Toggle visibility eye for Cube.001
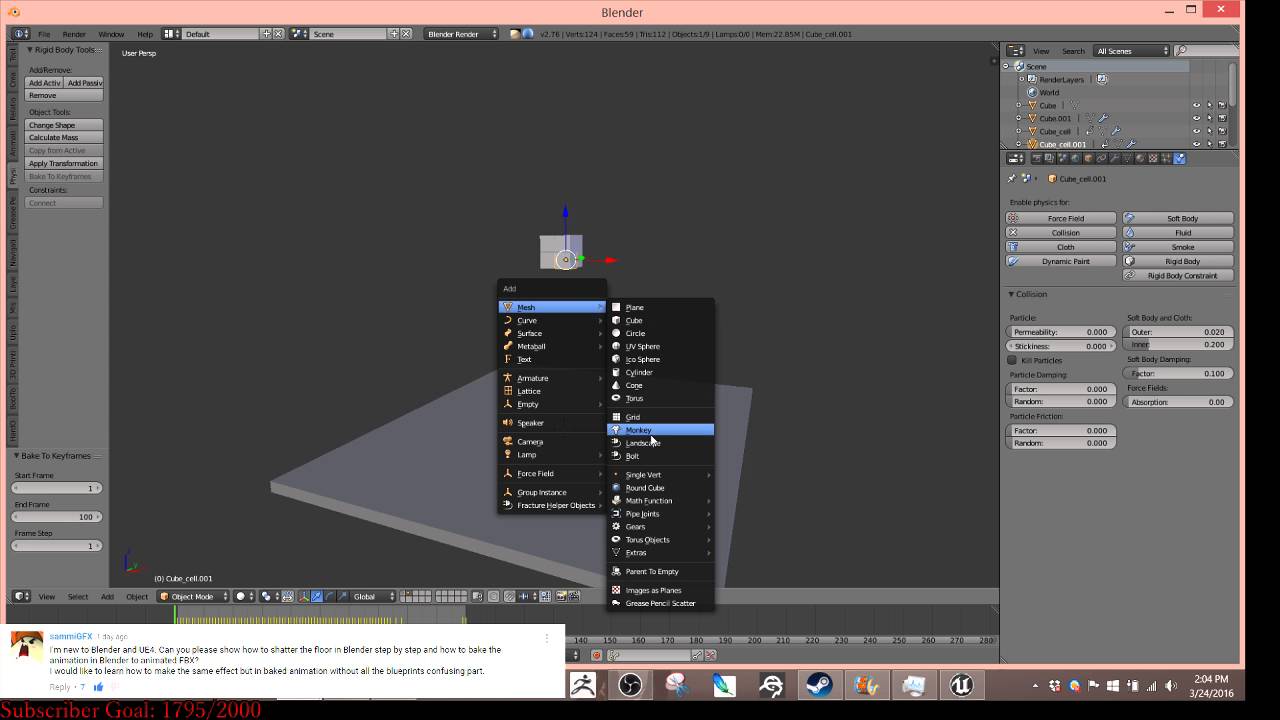Image resolution: width=1280 pixels, height=720 pixels. click(x=1196, y=118)
